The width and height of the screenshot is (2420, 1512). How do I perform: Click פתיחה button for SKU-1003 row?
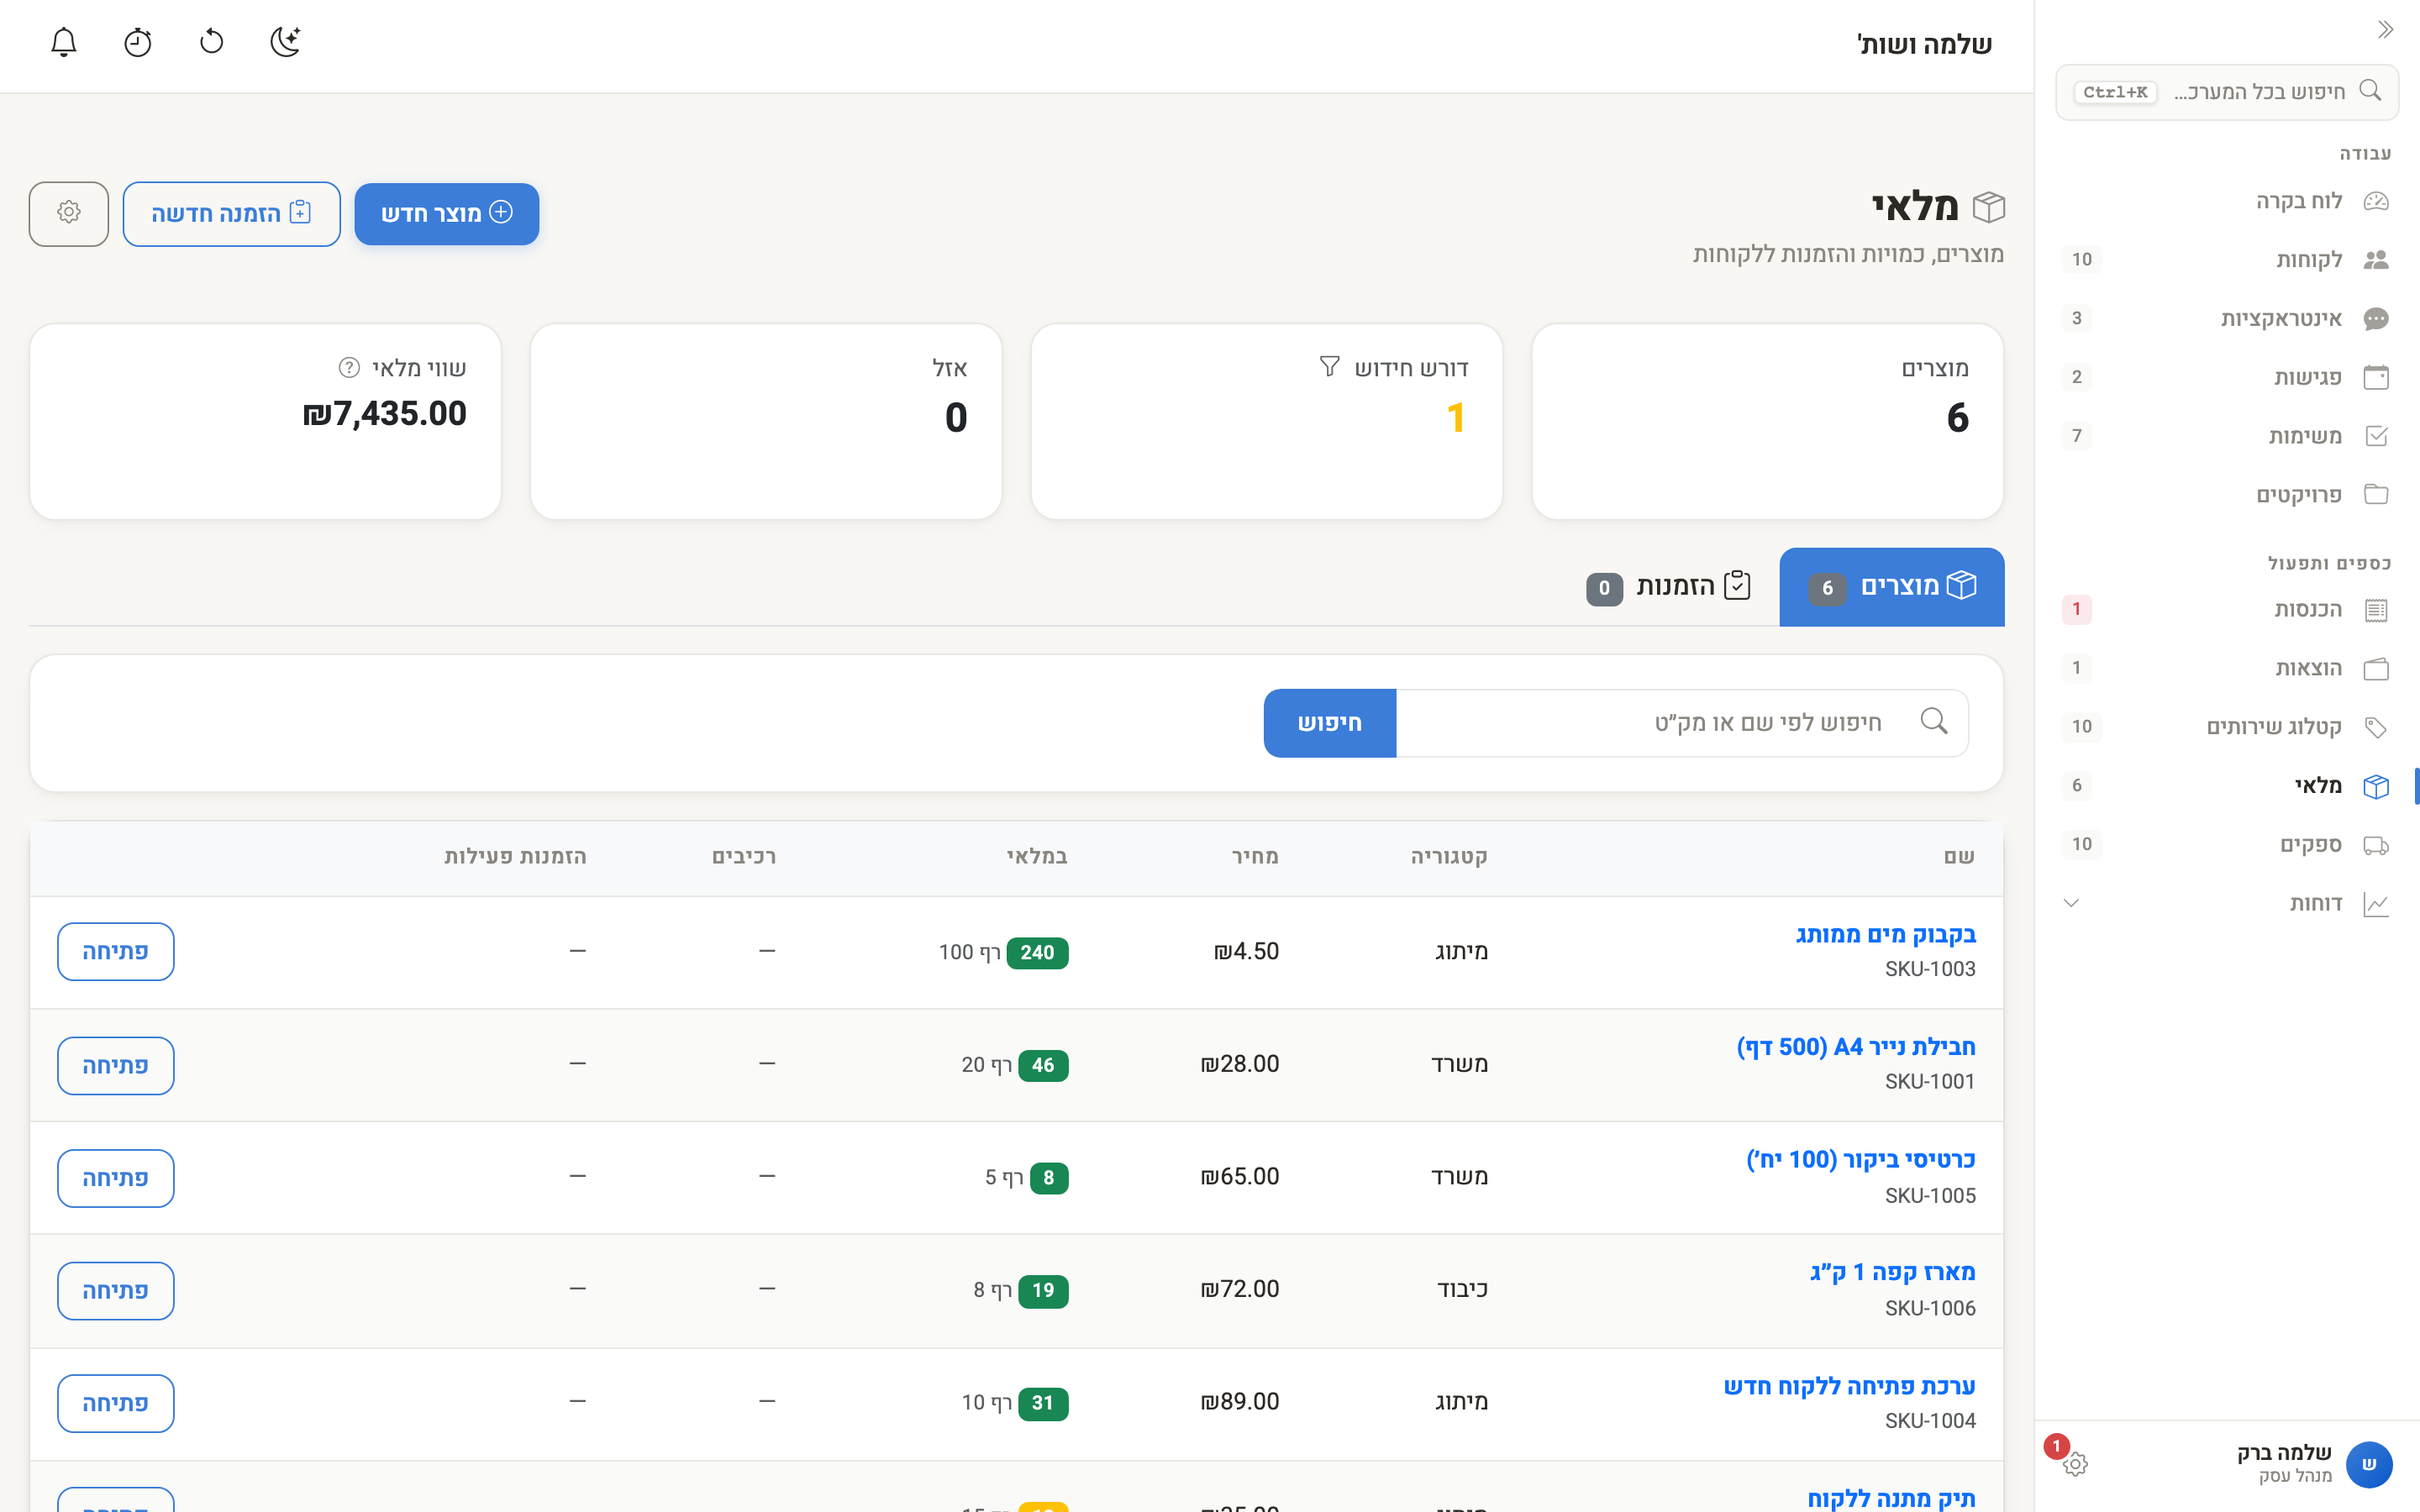tap(116, 952)
